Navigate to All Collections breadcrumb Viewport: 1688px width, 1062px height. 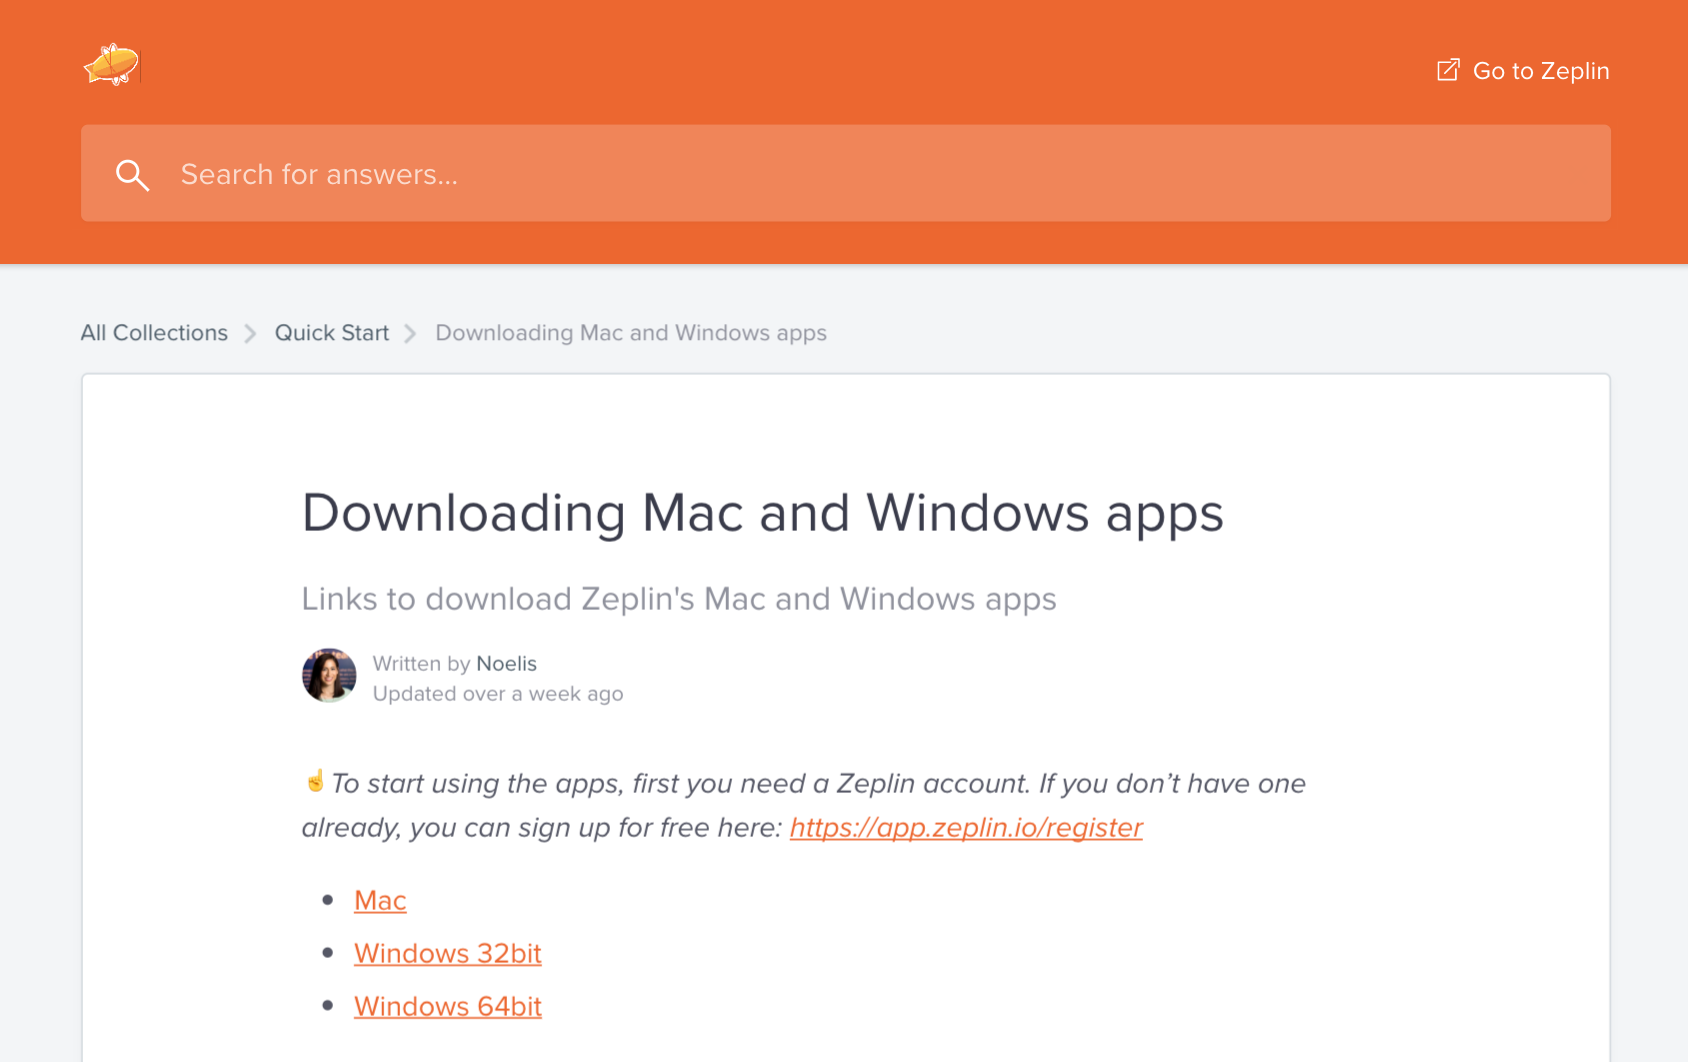click(x=154, y=333)
